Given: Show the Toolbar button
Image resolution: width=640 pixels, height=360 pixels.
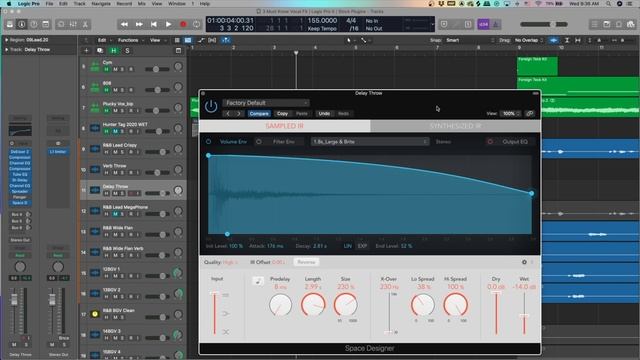Looking at the screenshot, I should pos(45,24).
